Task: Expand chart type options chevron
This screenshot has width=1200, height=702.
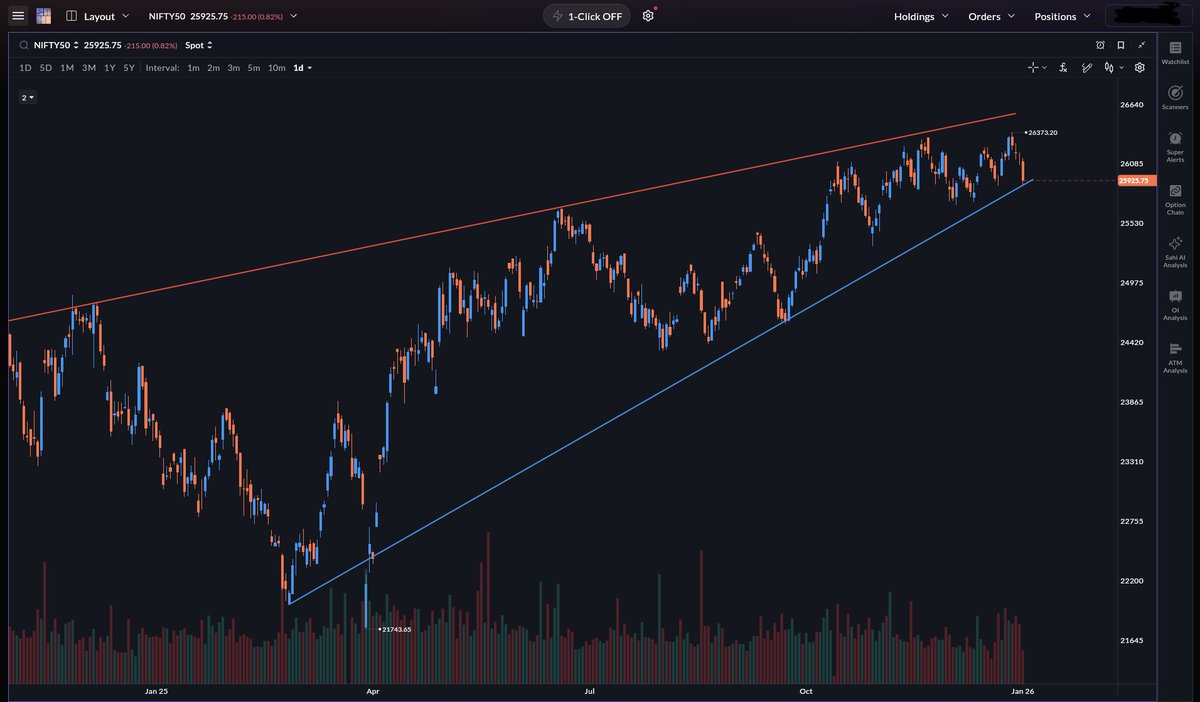Action: 1120,68
